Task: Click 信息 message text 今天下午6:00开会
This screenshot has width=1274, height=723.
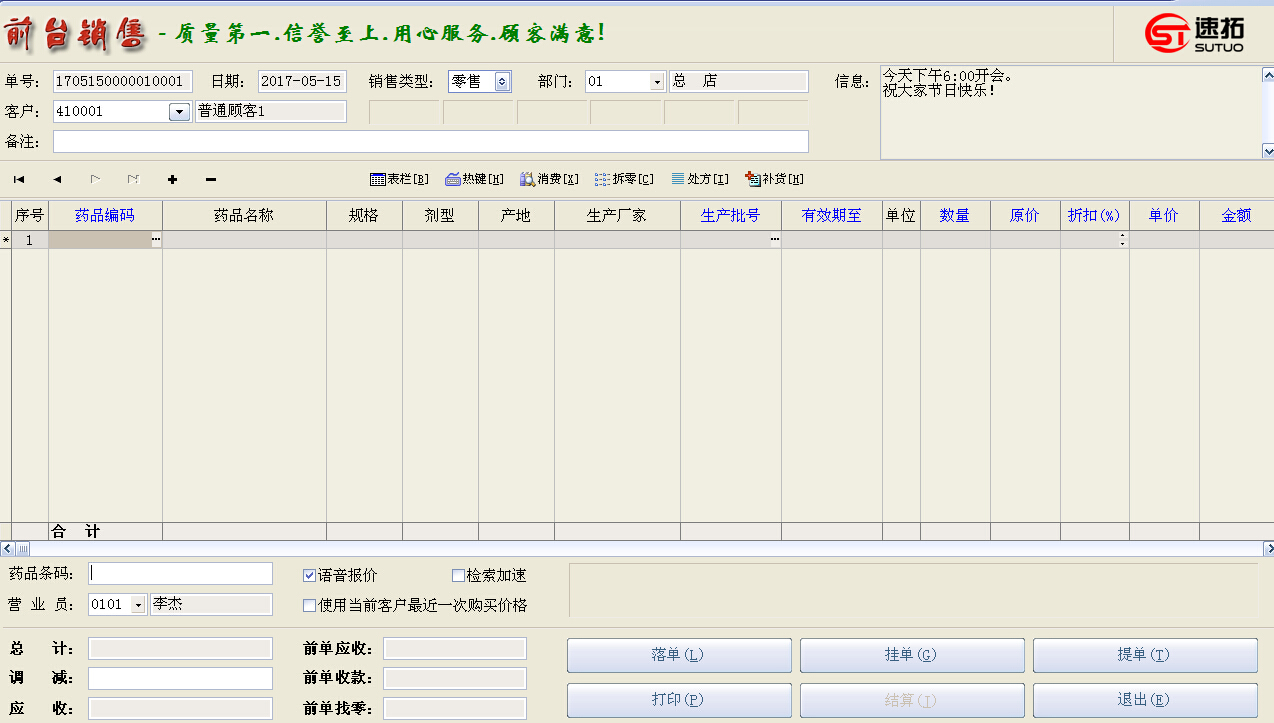Action: tap(947, 76)
